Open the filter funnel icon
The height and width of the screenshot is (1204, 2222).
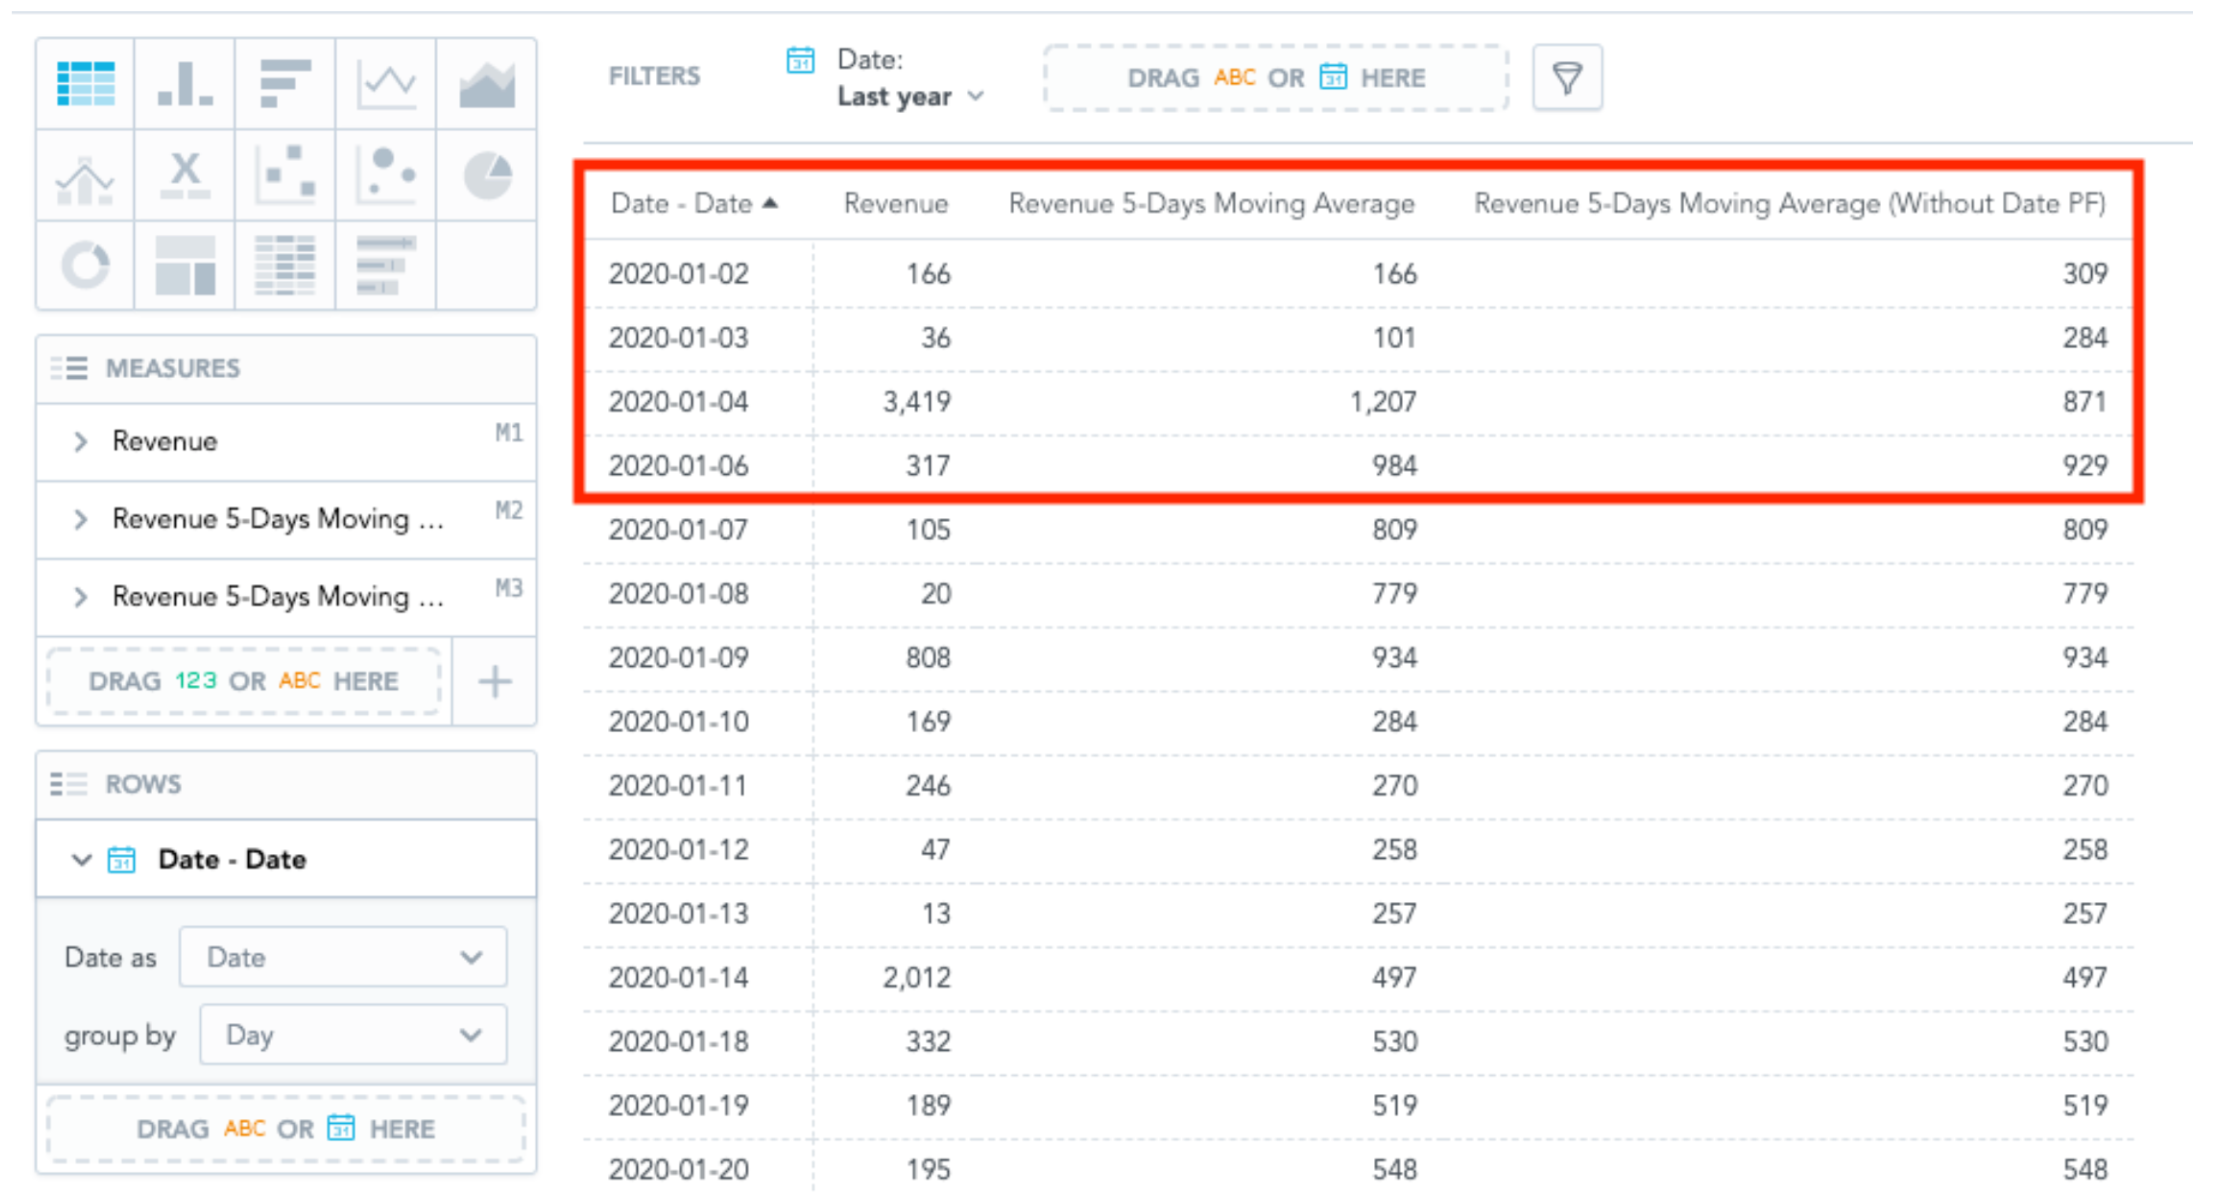click(x=1566, y=77)
